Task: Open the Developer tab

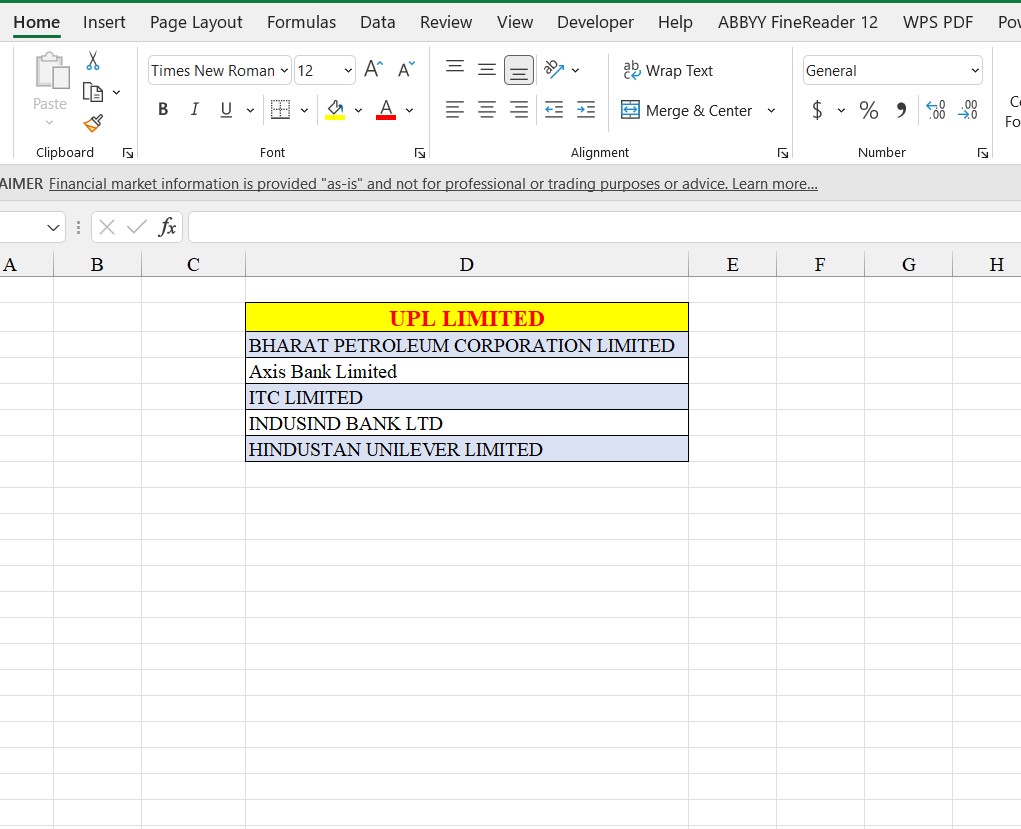Action: point(595,22)
